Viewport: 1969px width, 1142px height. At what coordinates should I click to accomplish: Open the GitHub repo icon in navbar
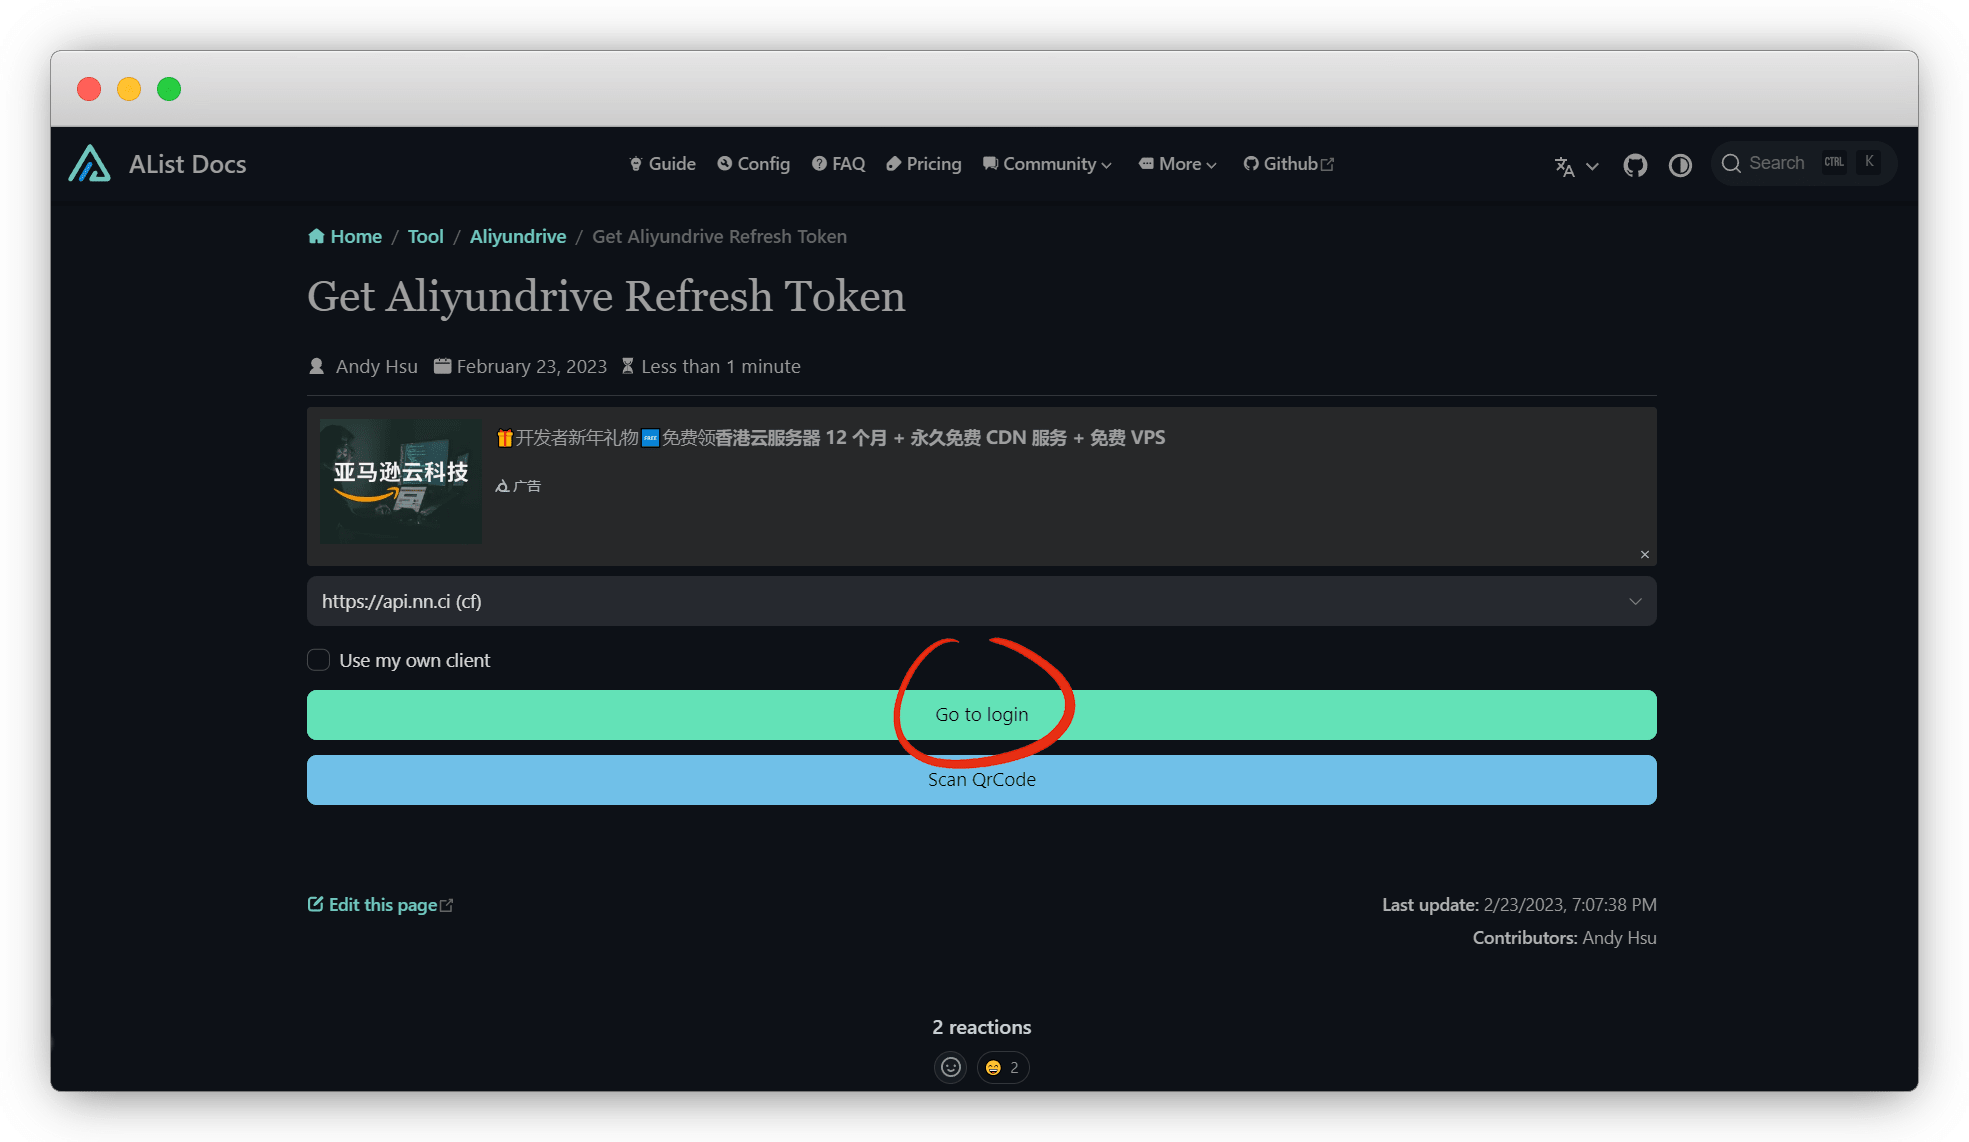pyautogui.click(x=1635, y=165)
